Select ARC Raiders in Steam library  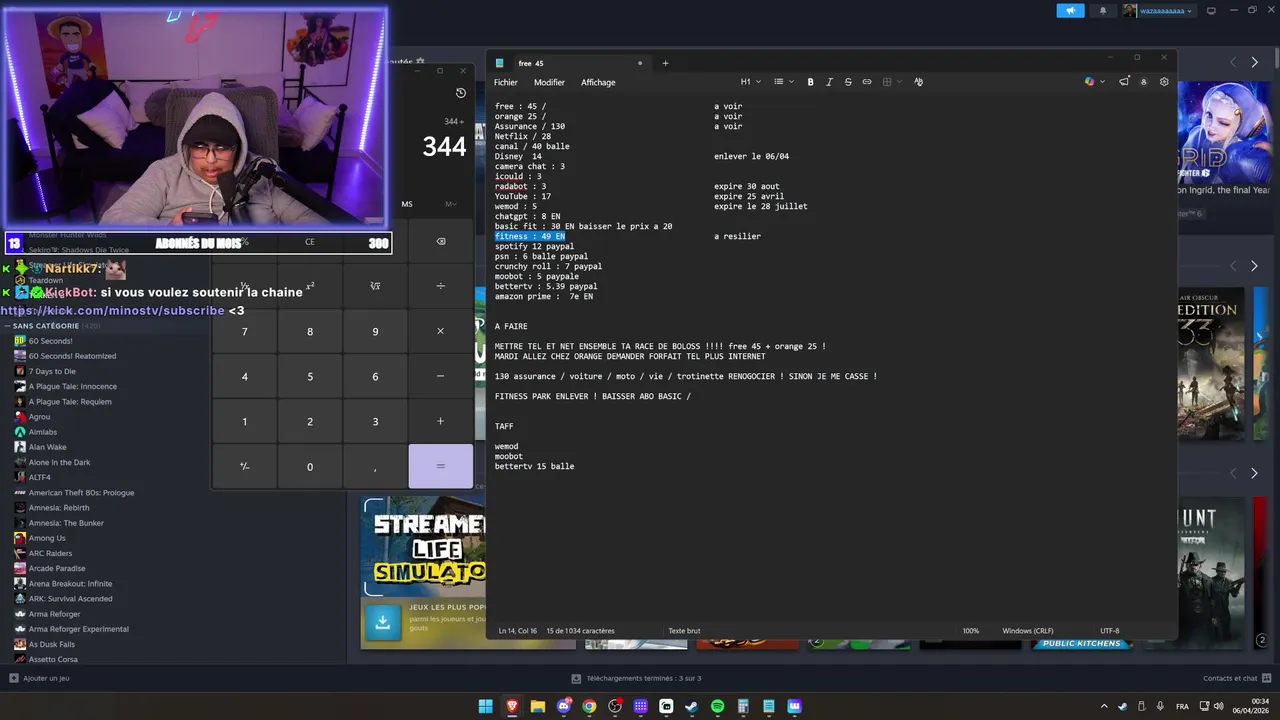(x=50, y=553)
